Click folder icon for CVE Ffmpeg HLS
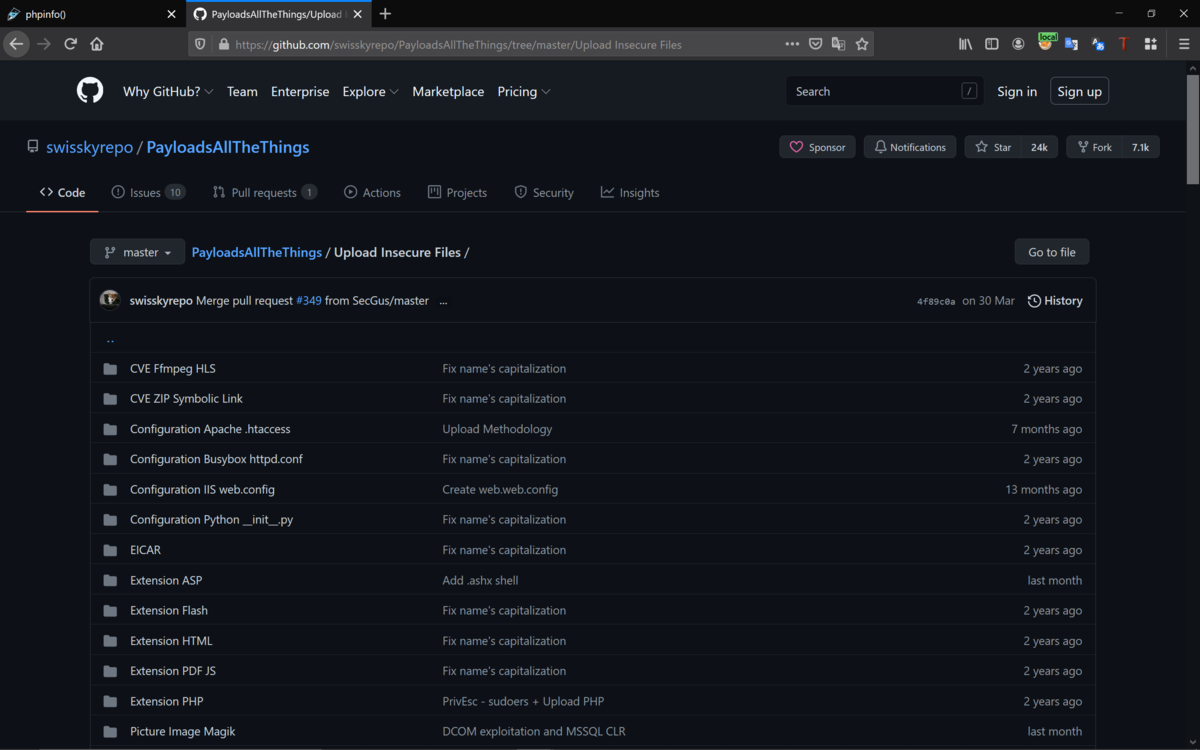Viewport: 1200px width, 750px height. [x=110, y=369]
